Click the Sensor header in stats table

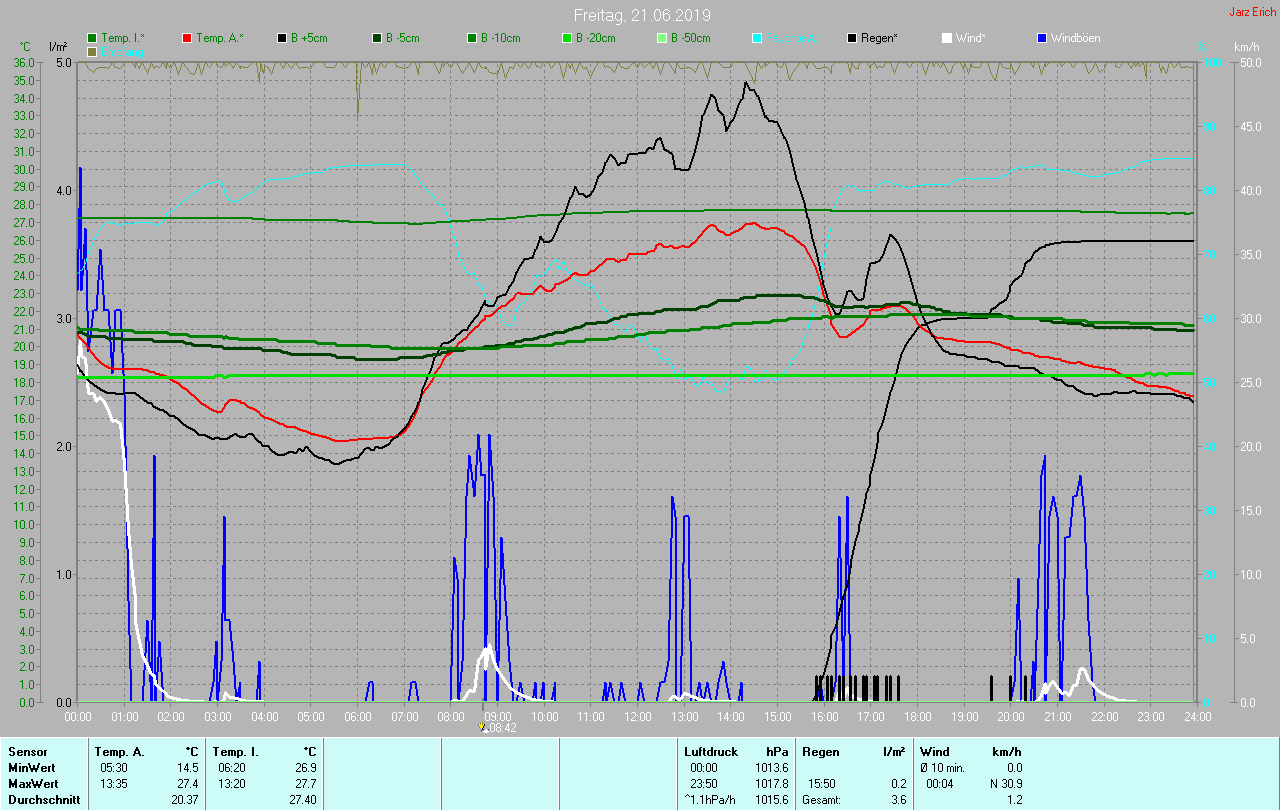point(26,751)
